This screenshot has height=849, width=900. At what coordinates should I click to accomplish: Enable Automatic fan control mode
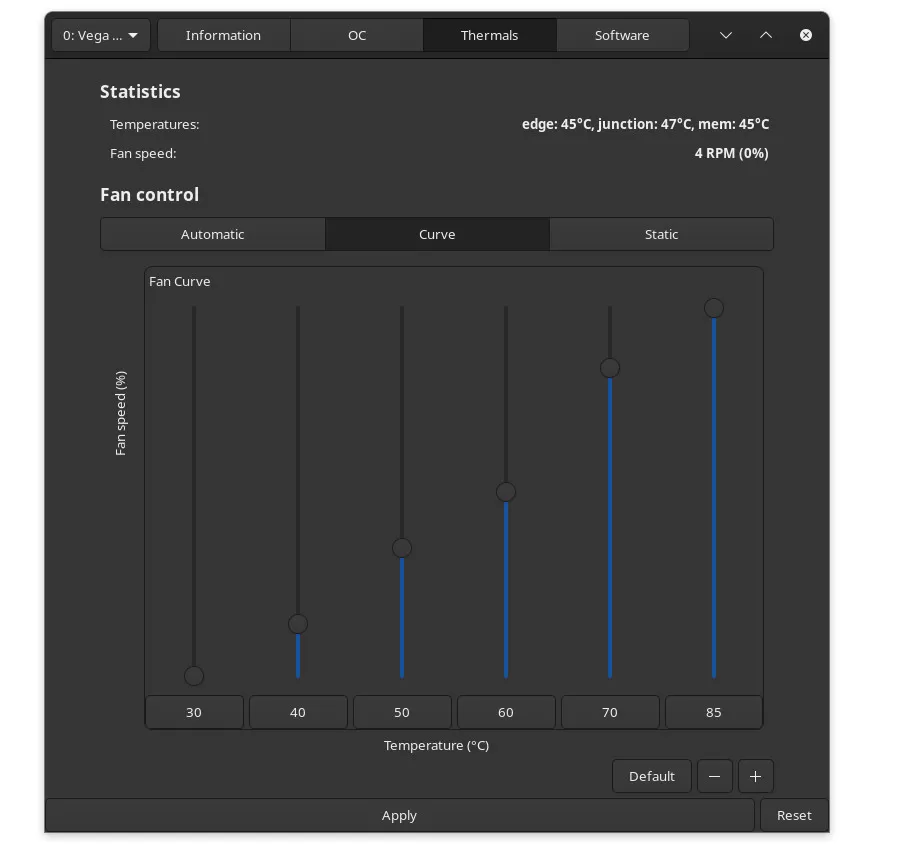click(x=212, y=234)
